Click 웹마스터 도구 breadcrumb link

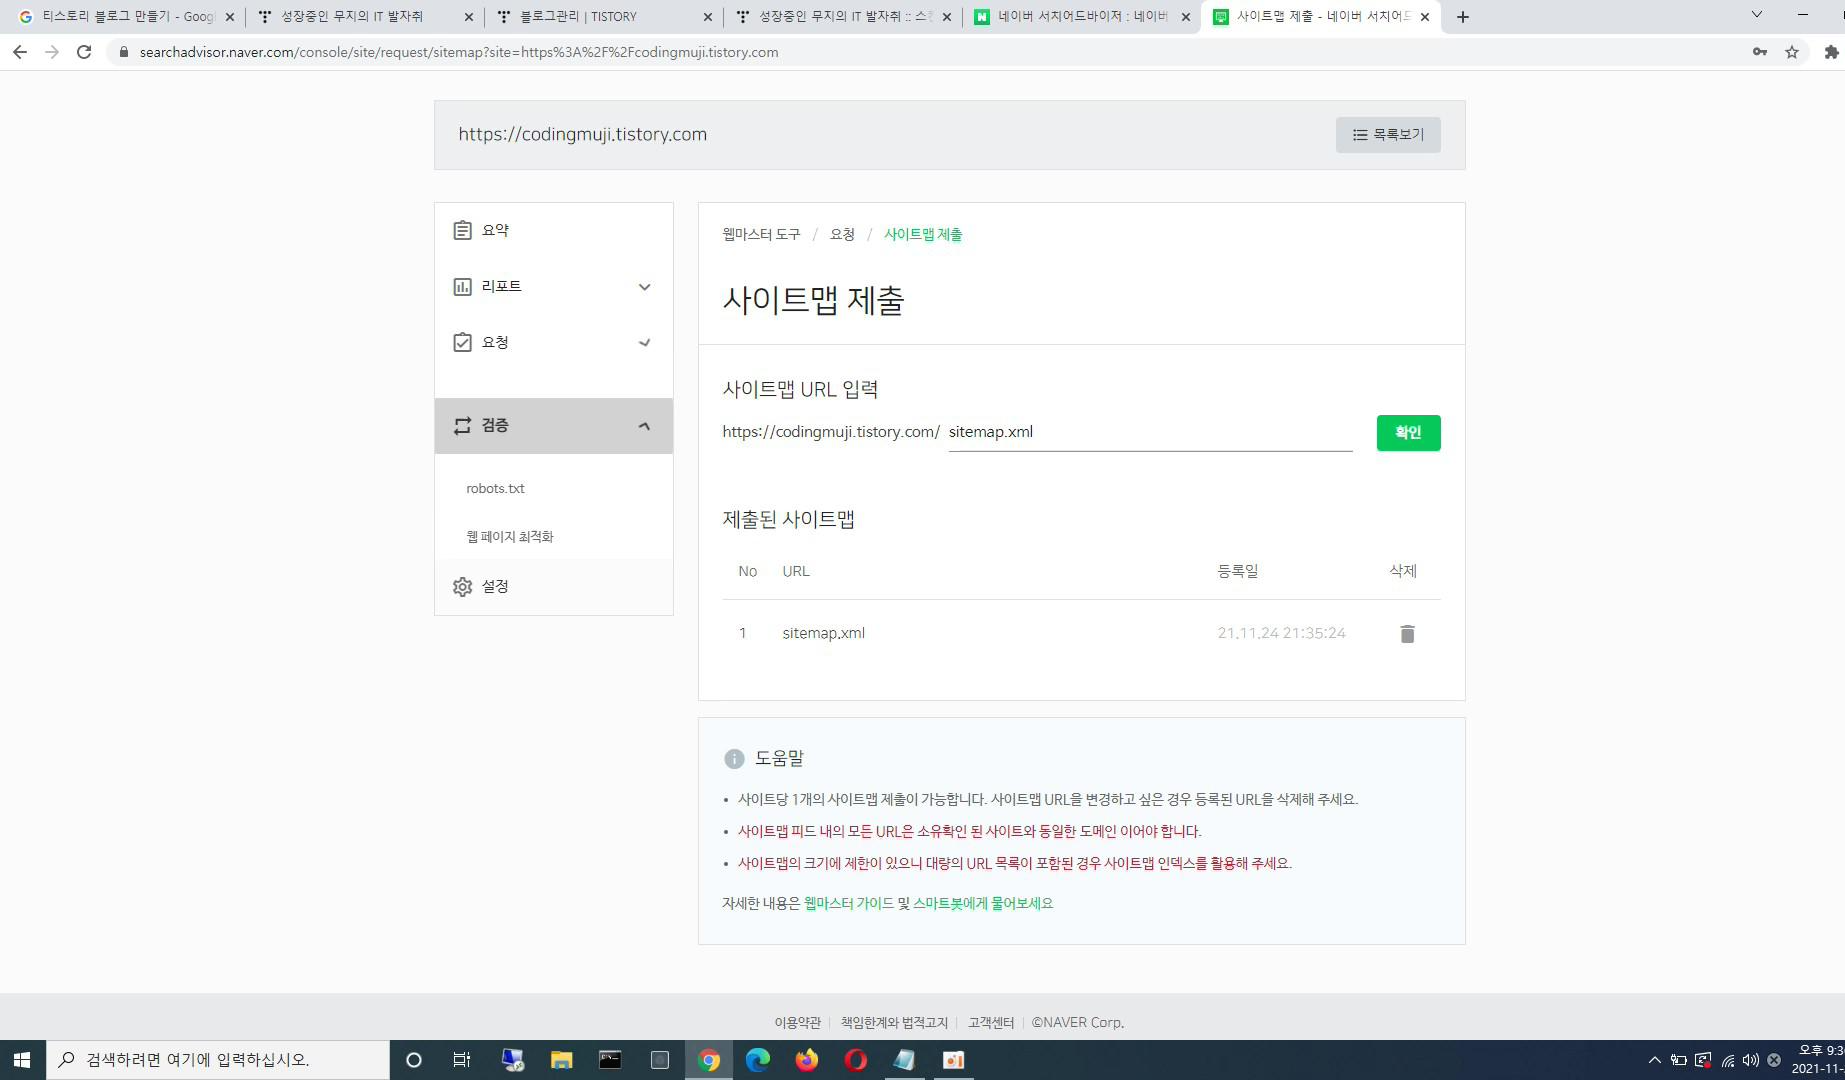(761, 235)
